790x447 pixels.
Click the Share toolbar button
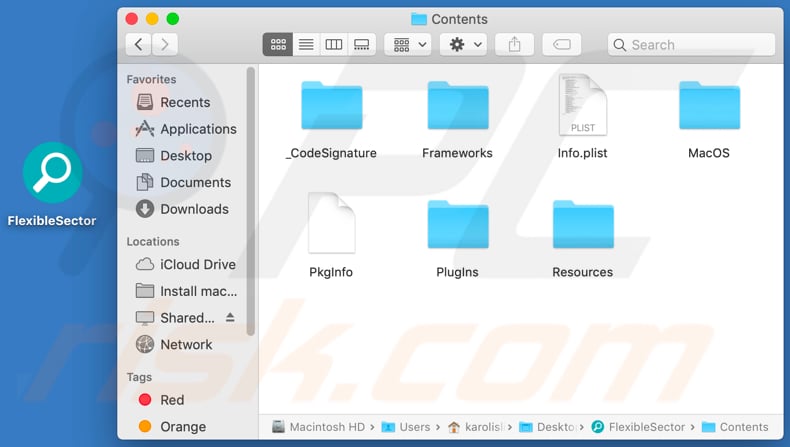tap(514, 45)
